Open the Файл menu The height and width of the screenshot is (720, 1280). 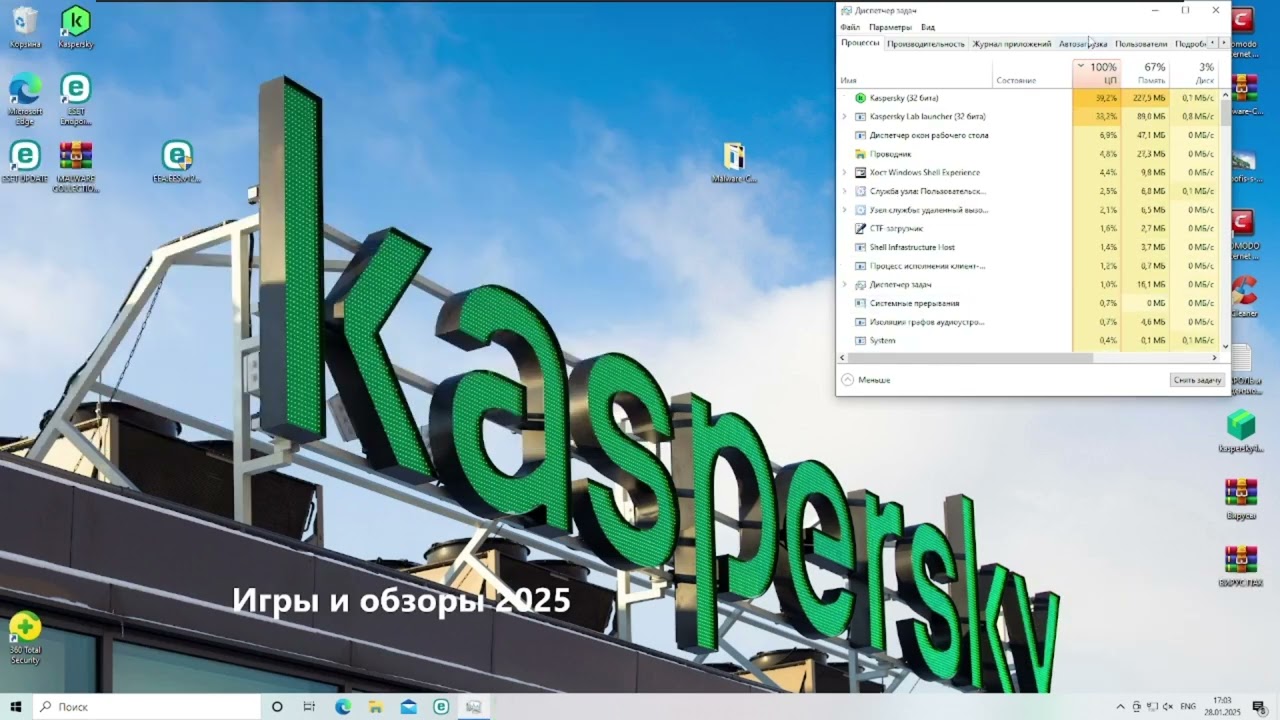click(850, 27)
